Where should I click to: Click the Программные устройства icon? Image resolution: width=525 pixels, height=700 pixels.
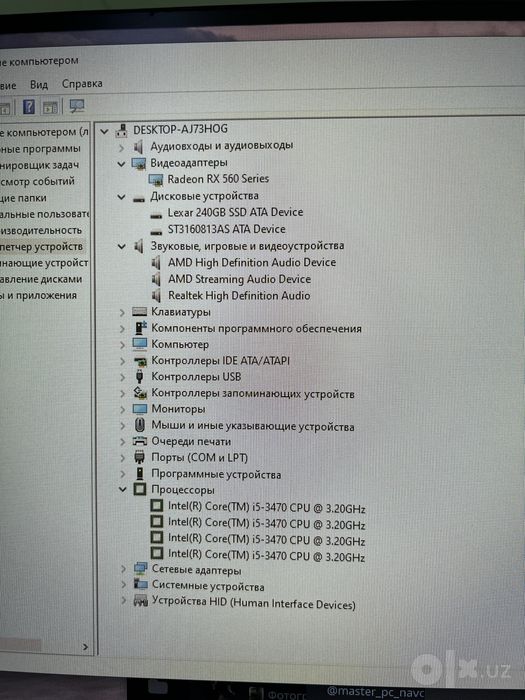point(140,473)
